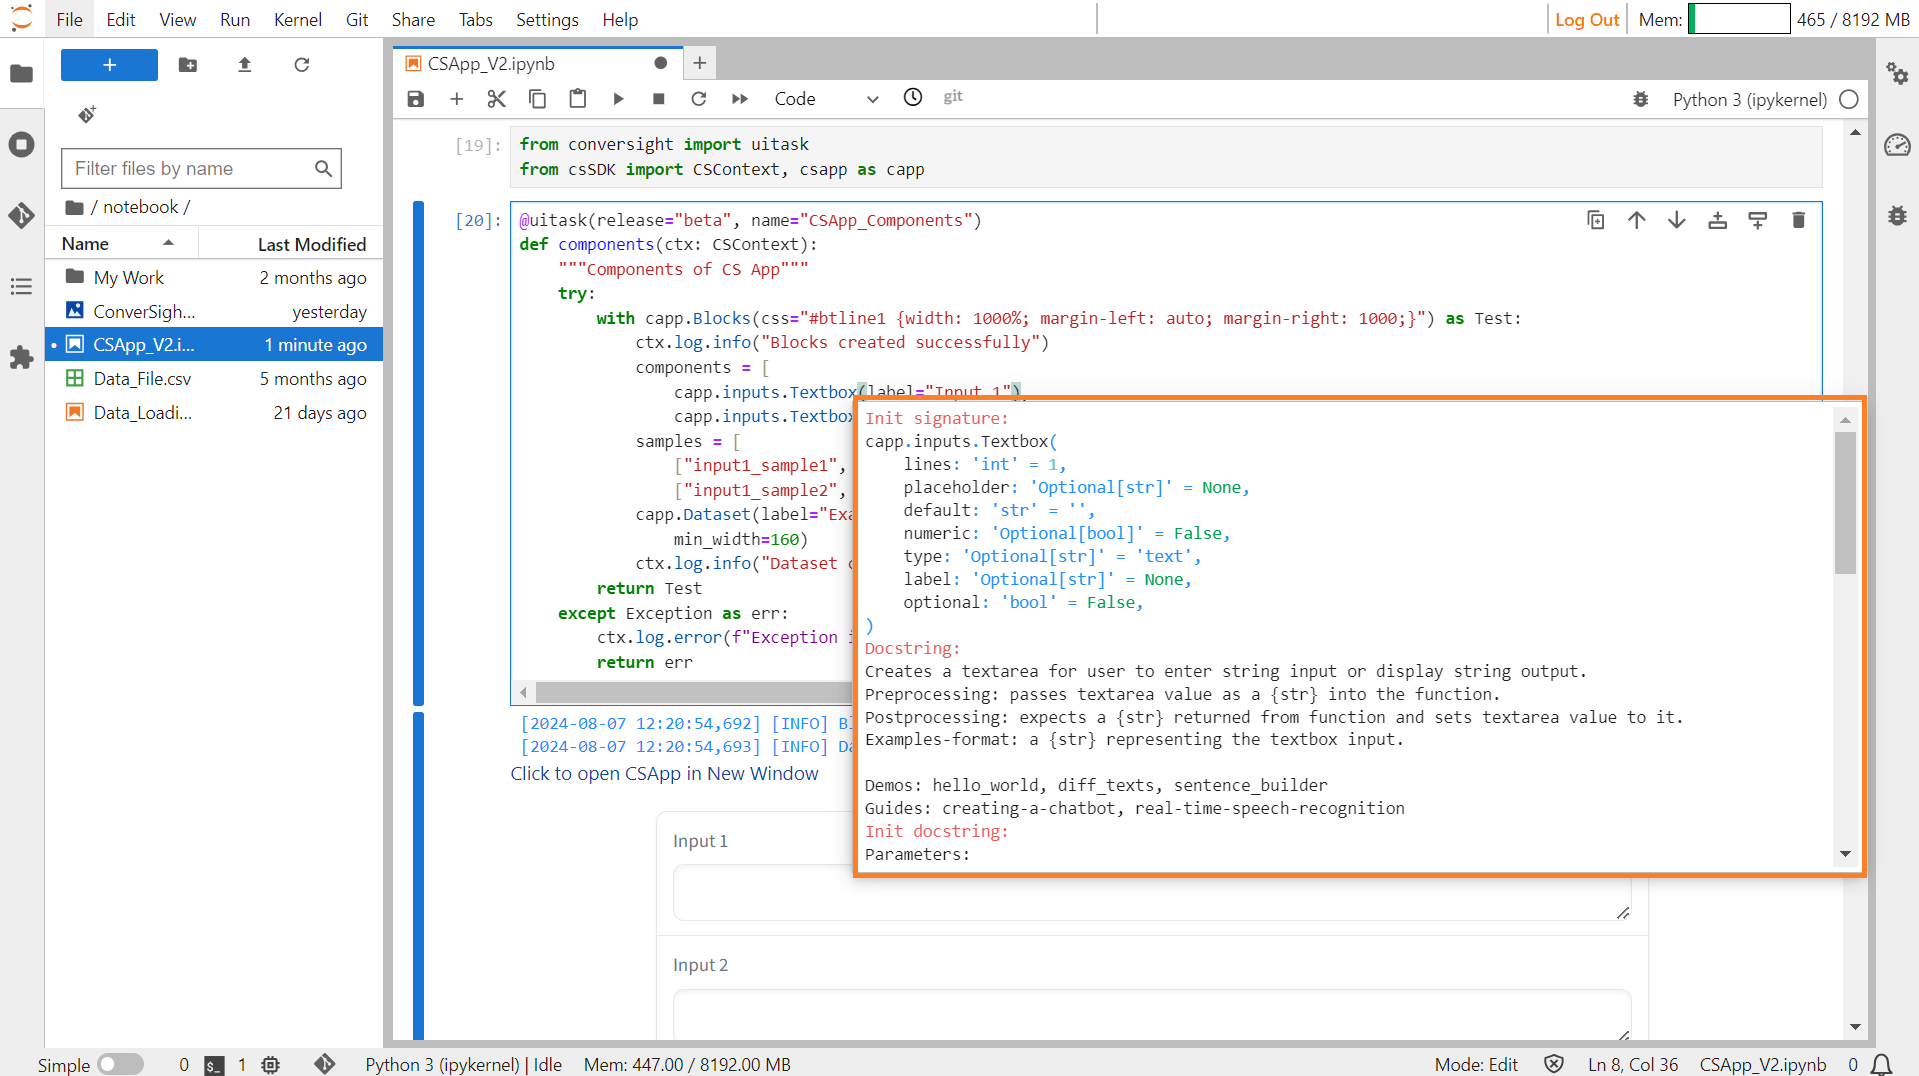Open the Extension Manager puzzle icon

21,358
